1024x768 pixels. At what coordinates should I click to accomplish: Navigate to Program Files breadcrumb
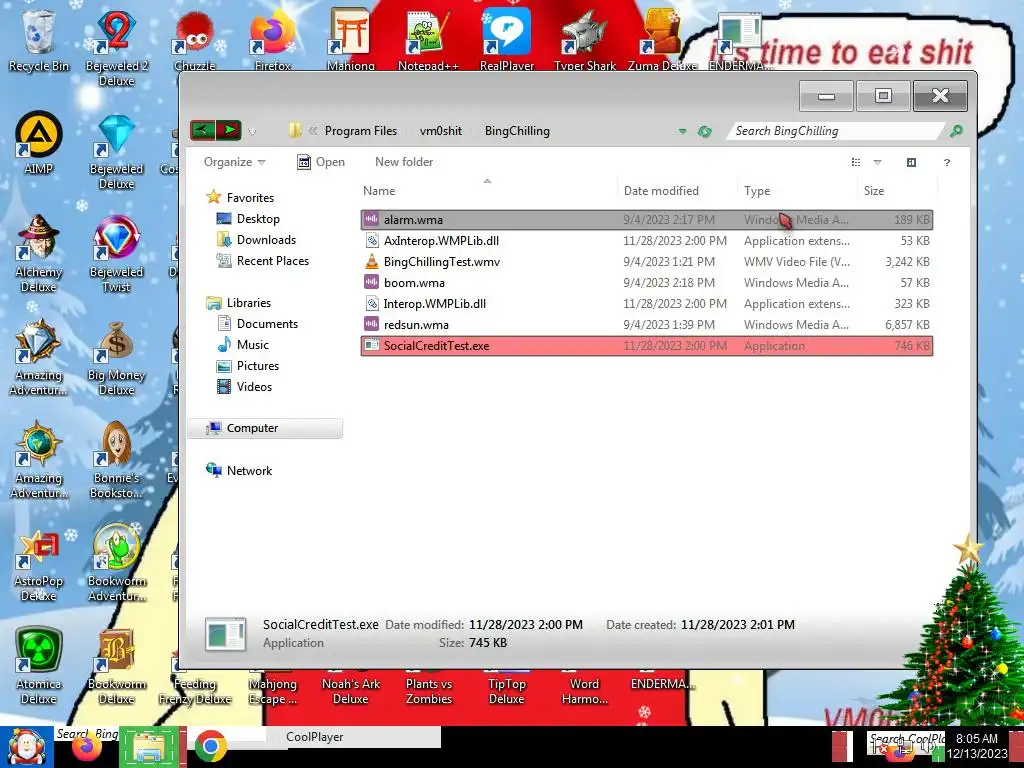(360, 131)
